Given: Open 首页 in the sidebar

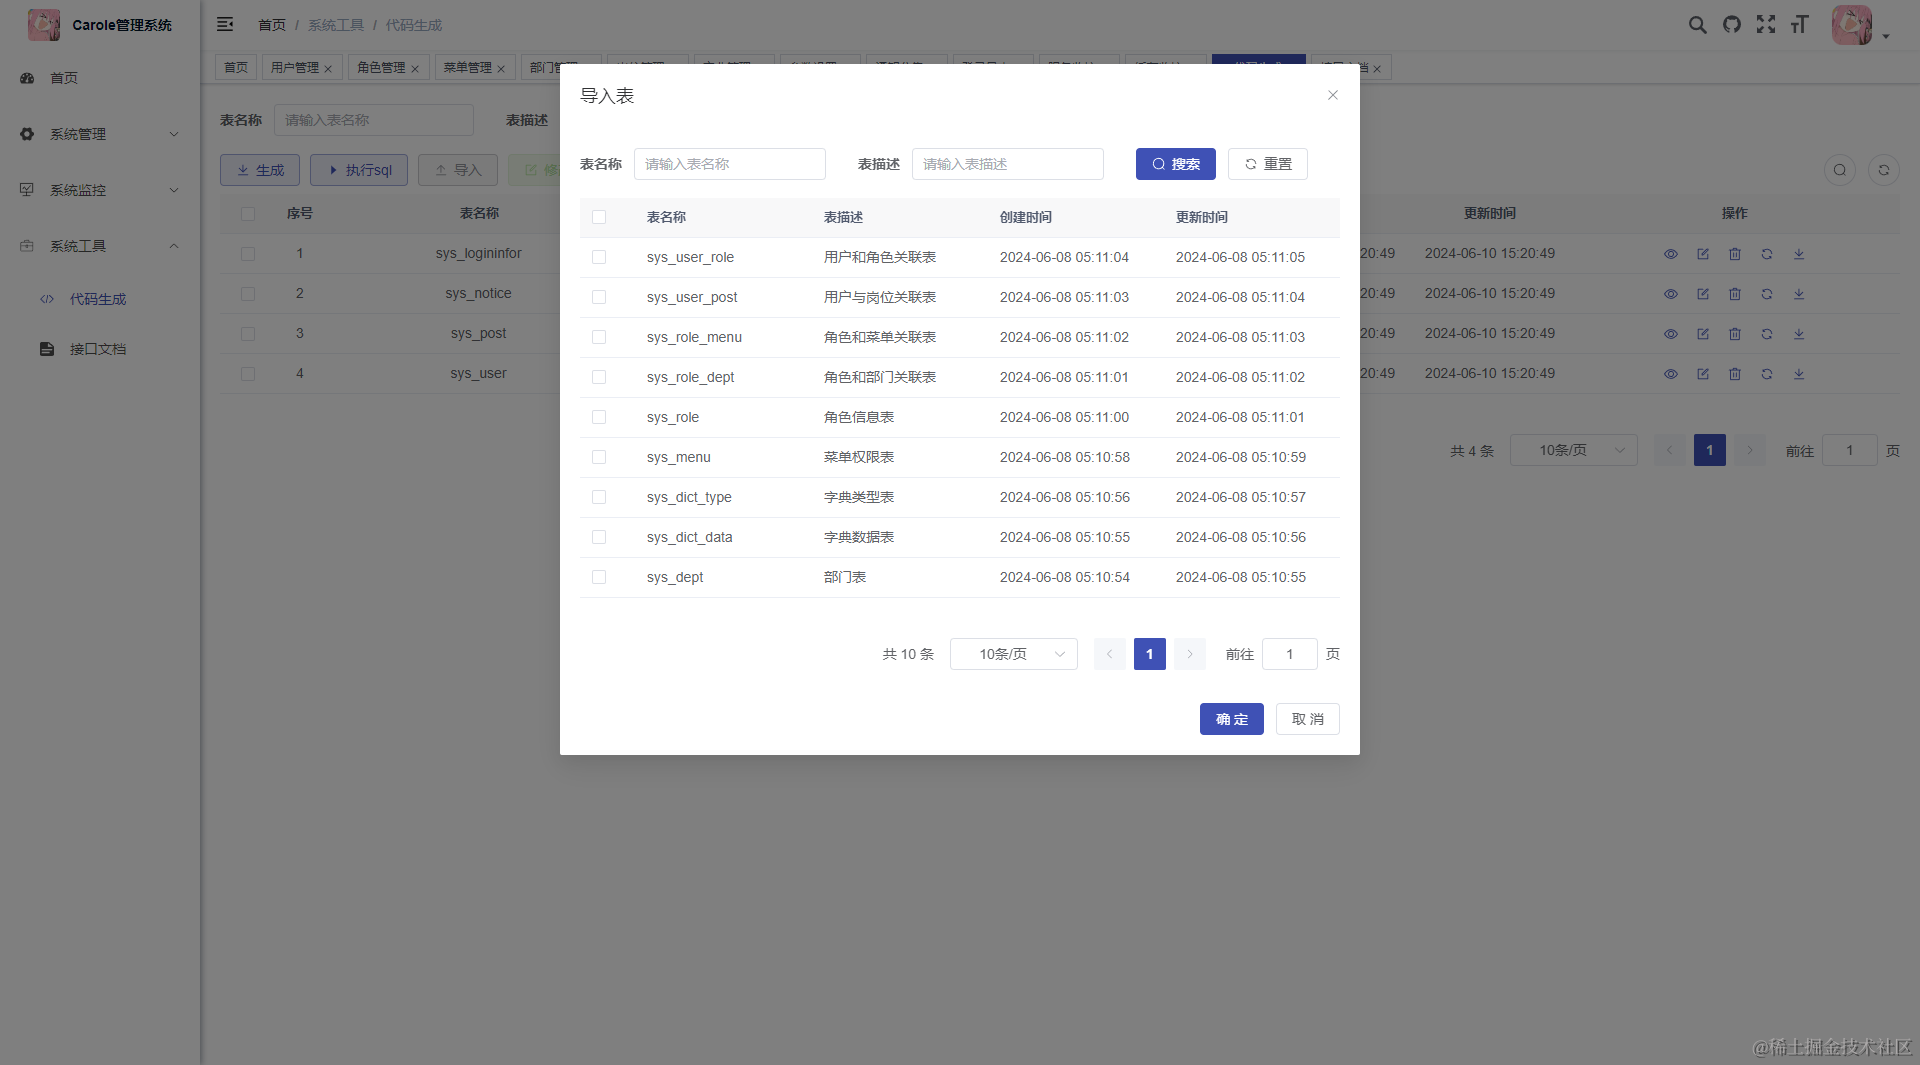Looking at the screenshot, I should [x=100, y=78].
